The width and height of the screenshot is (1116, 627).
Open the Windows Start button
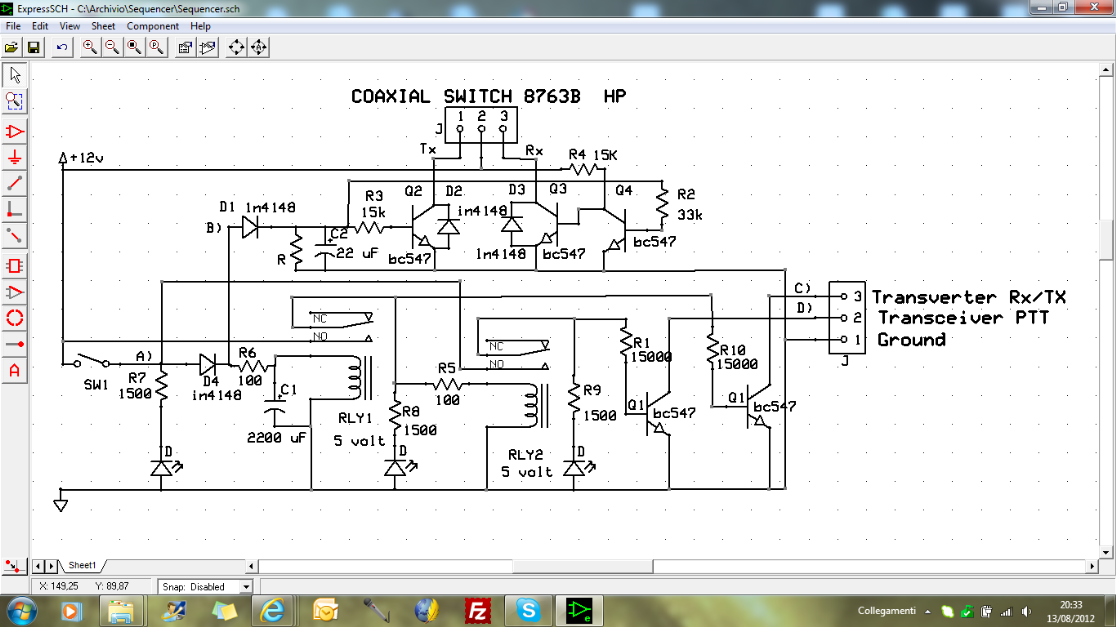(x=22, y=611)
